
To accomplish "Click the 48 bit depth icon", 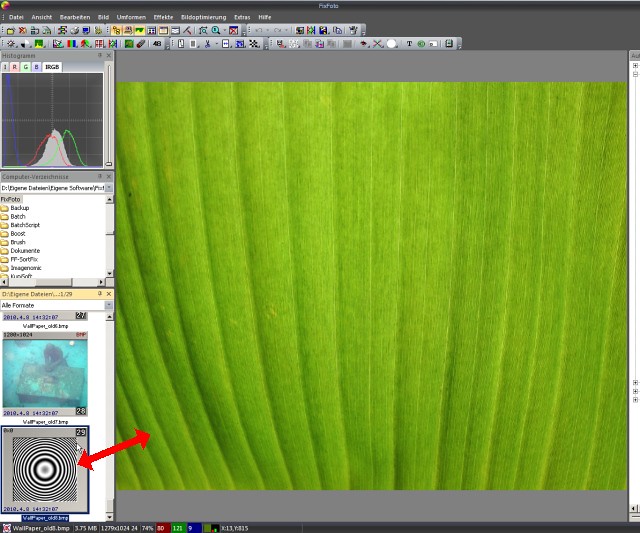I will click(x=157, y=44).
